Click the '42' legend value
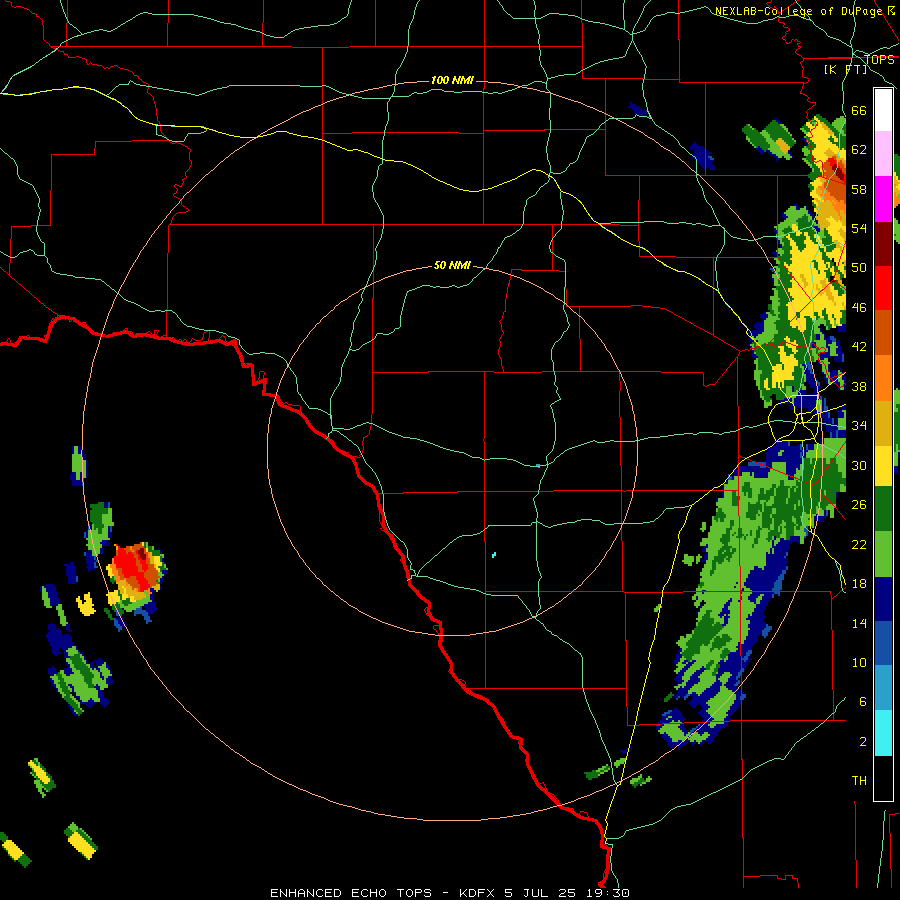 point(859,347)
